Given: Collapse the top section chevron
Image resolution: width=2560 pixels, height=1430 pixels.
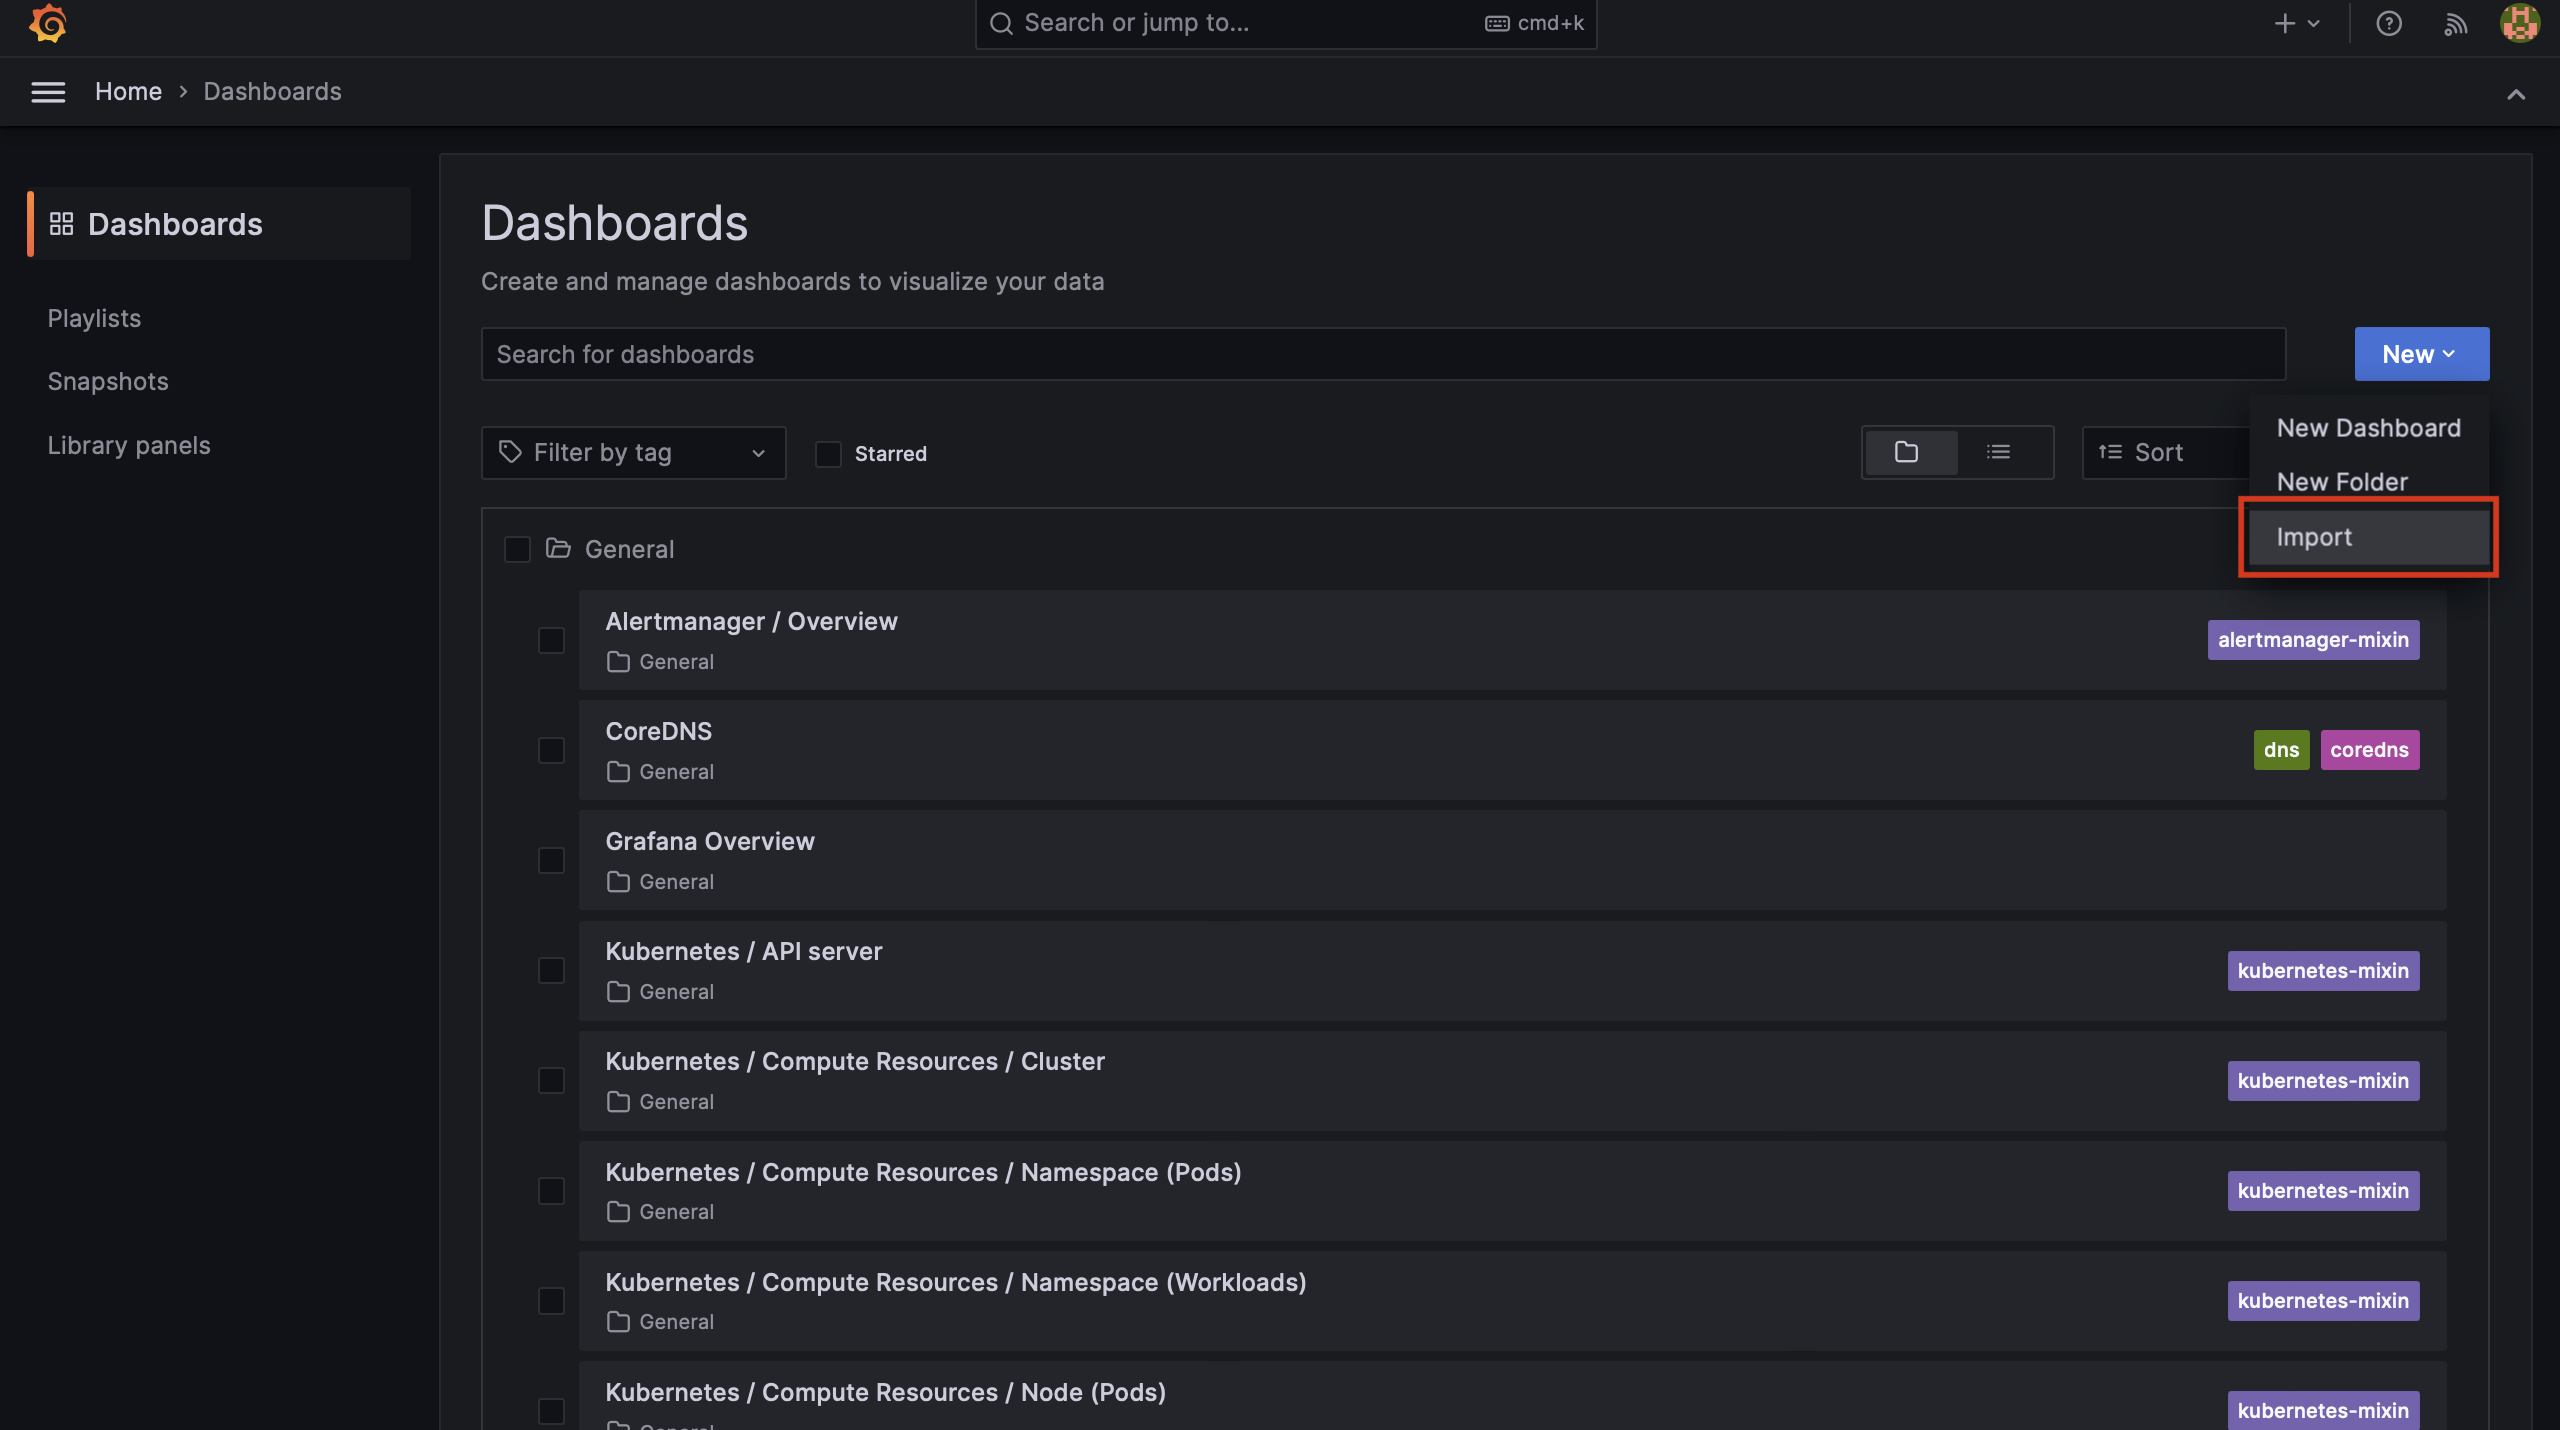Looking at the screenshot, I should click(x=2516, y=95).
